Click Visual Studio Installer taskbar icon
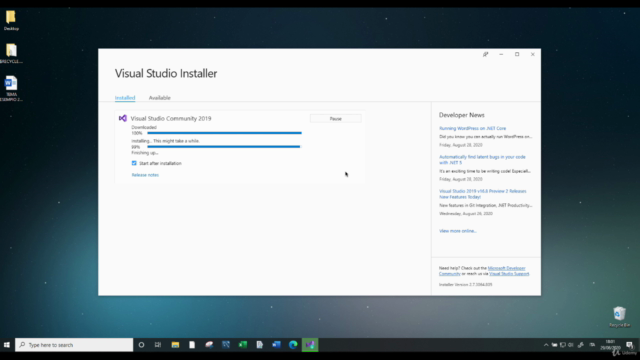The height and width of the screenshot is (360, 640). click(x=310, y=345)
